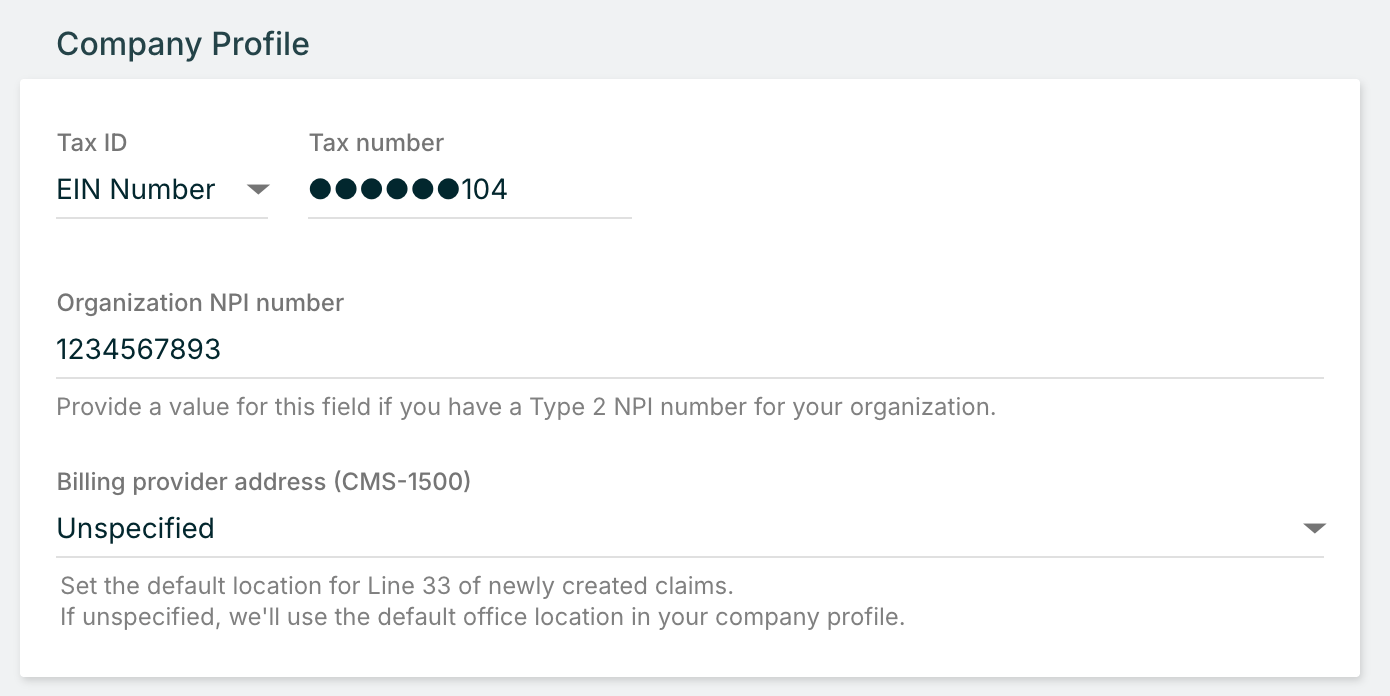This screenshot has width=1390, height=696.
Task: Select the Tax ID field label
Action: [x=92, y=142]
